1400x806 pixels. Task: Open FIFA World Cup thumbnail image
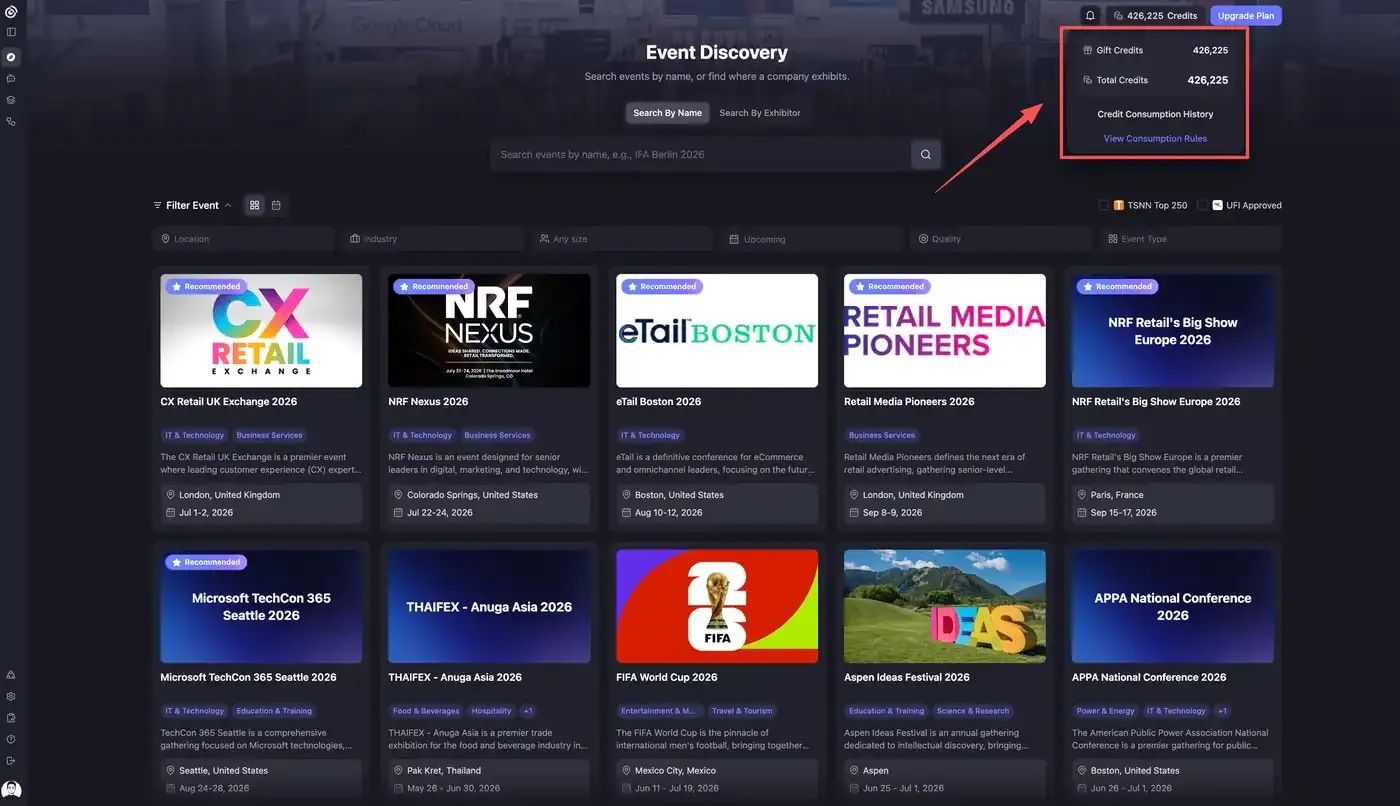[x=717, y=606]
